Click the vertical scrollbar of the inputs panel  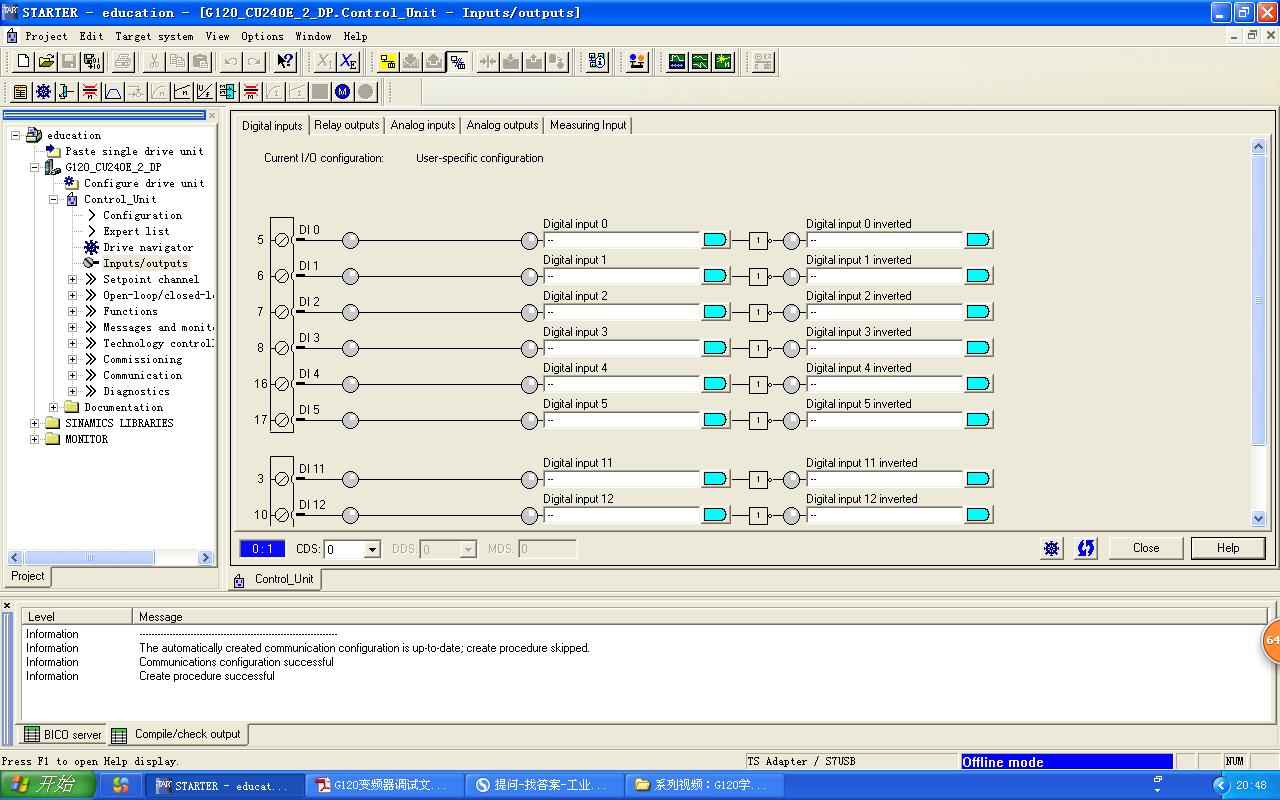point(1259,300)
